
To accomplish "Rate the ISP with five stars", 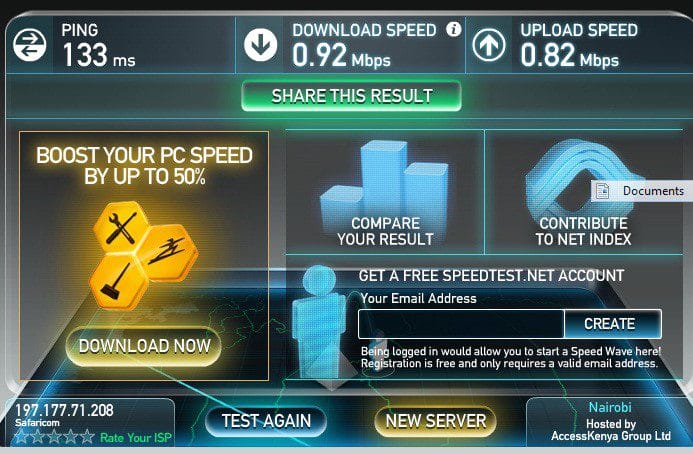I will [88, 437].
